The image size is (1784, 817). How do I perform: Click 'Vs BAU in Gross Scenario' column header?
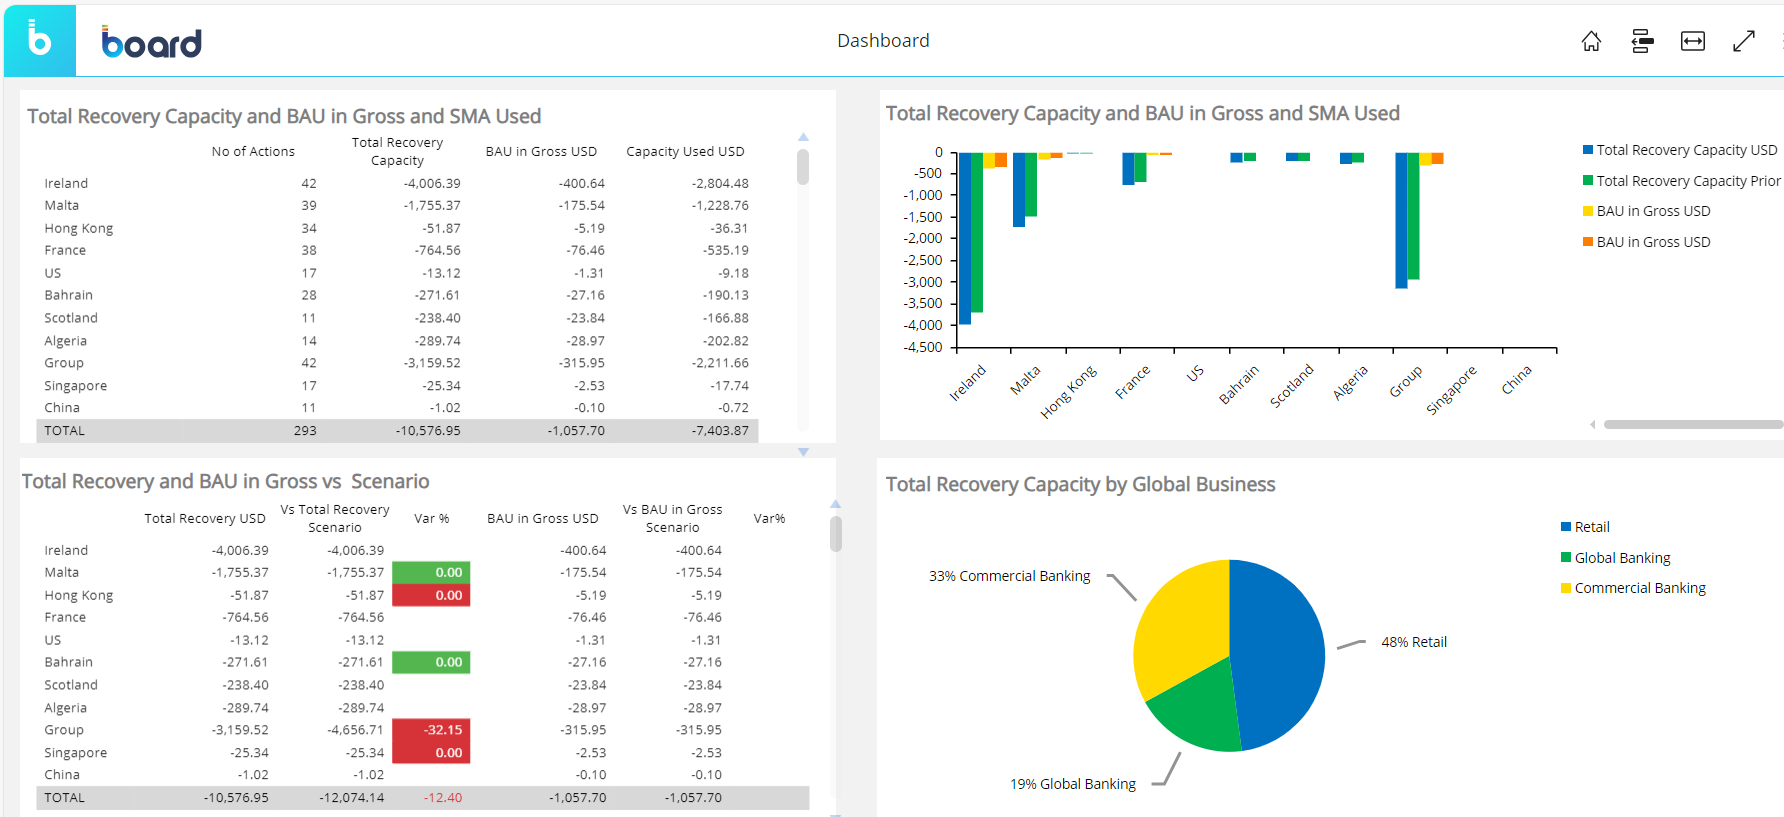[672, 519]
